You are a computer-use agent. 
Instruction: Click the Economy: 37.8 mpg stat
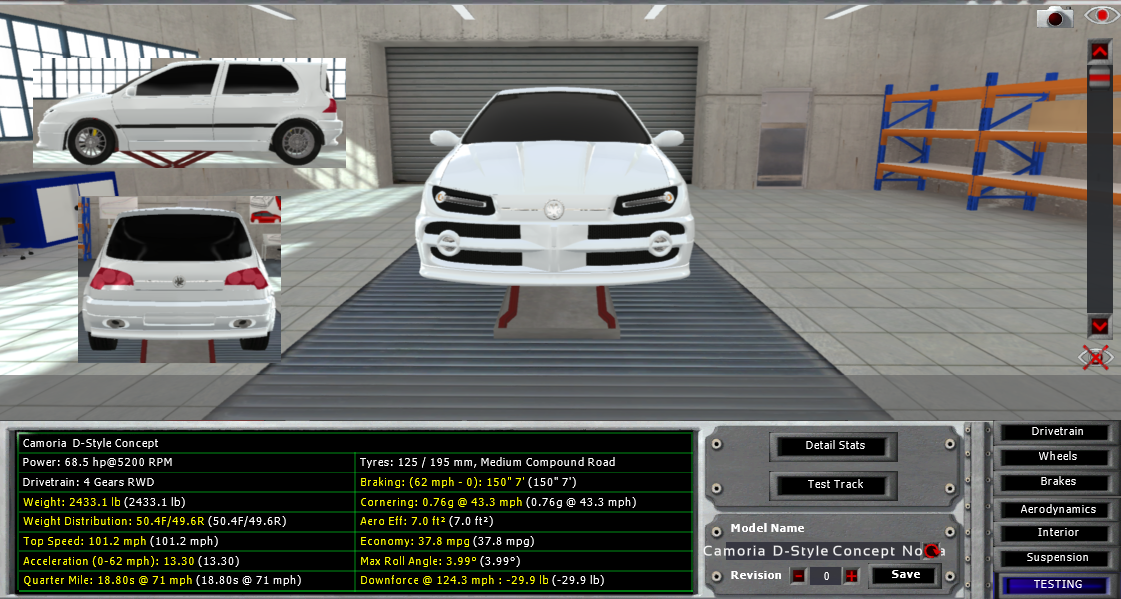tap(415, 542)
